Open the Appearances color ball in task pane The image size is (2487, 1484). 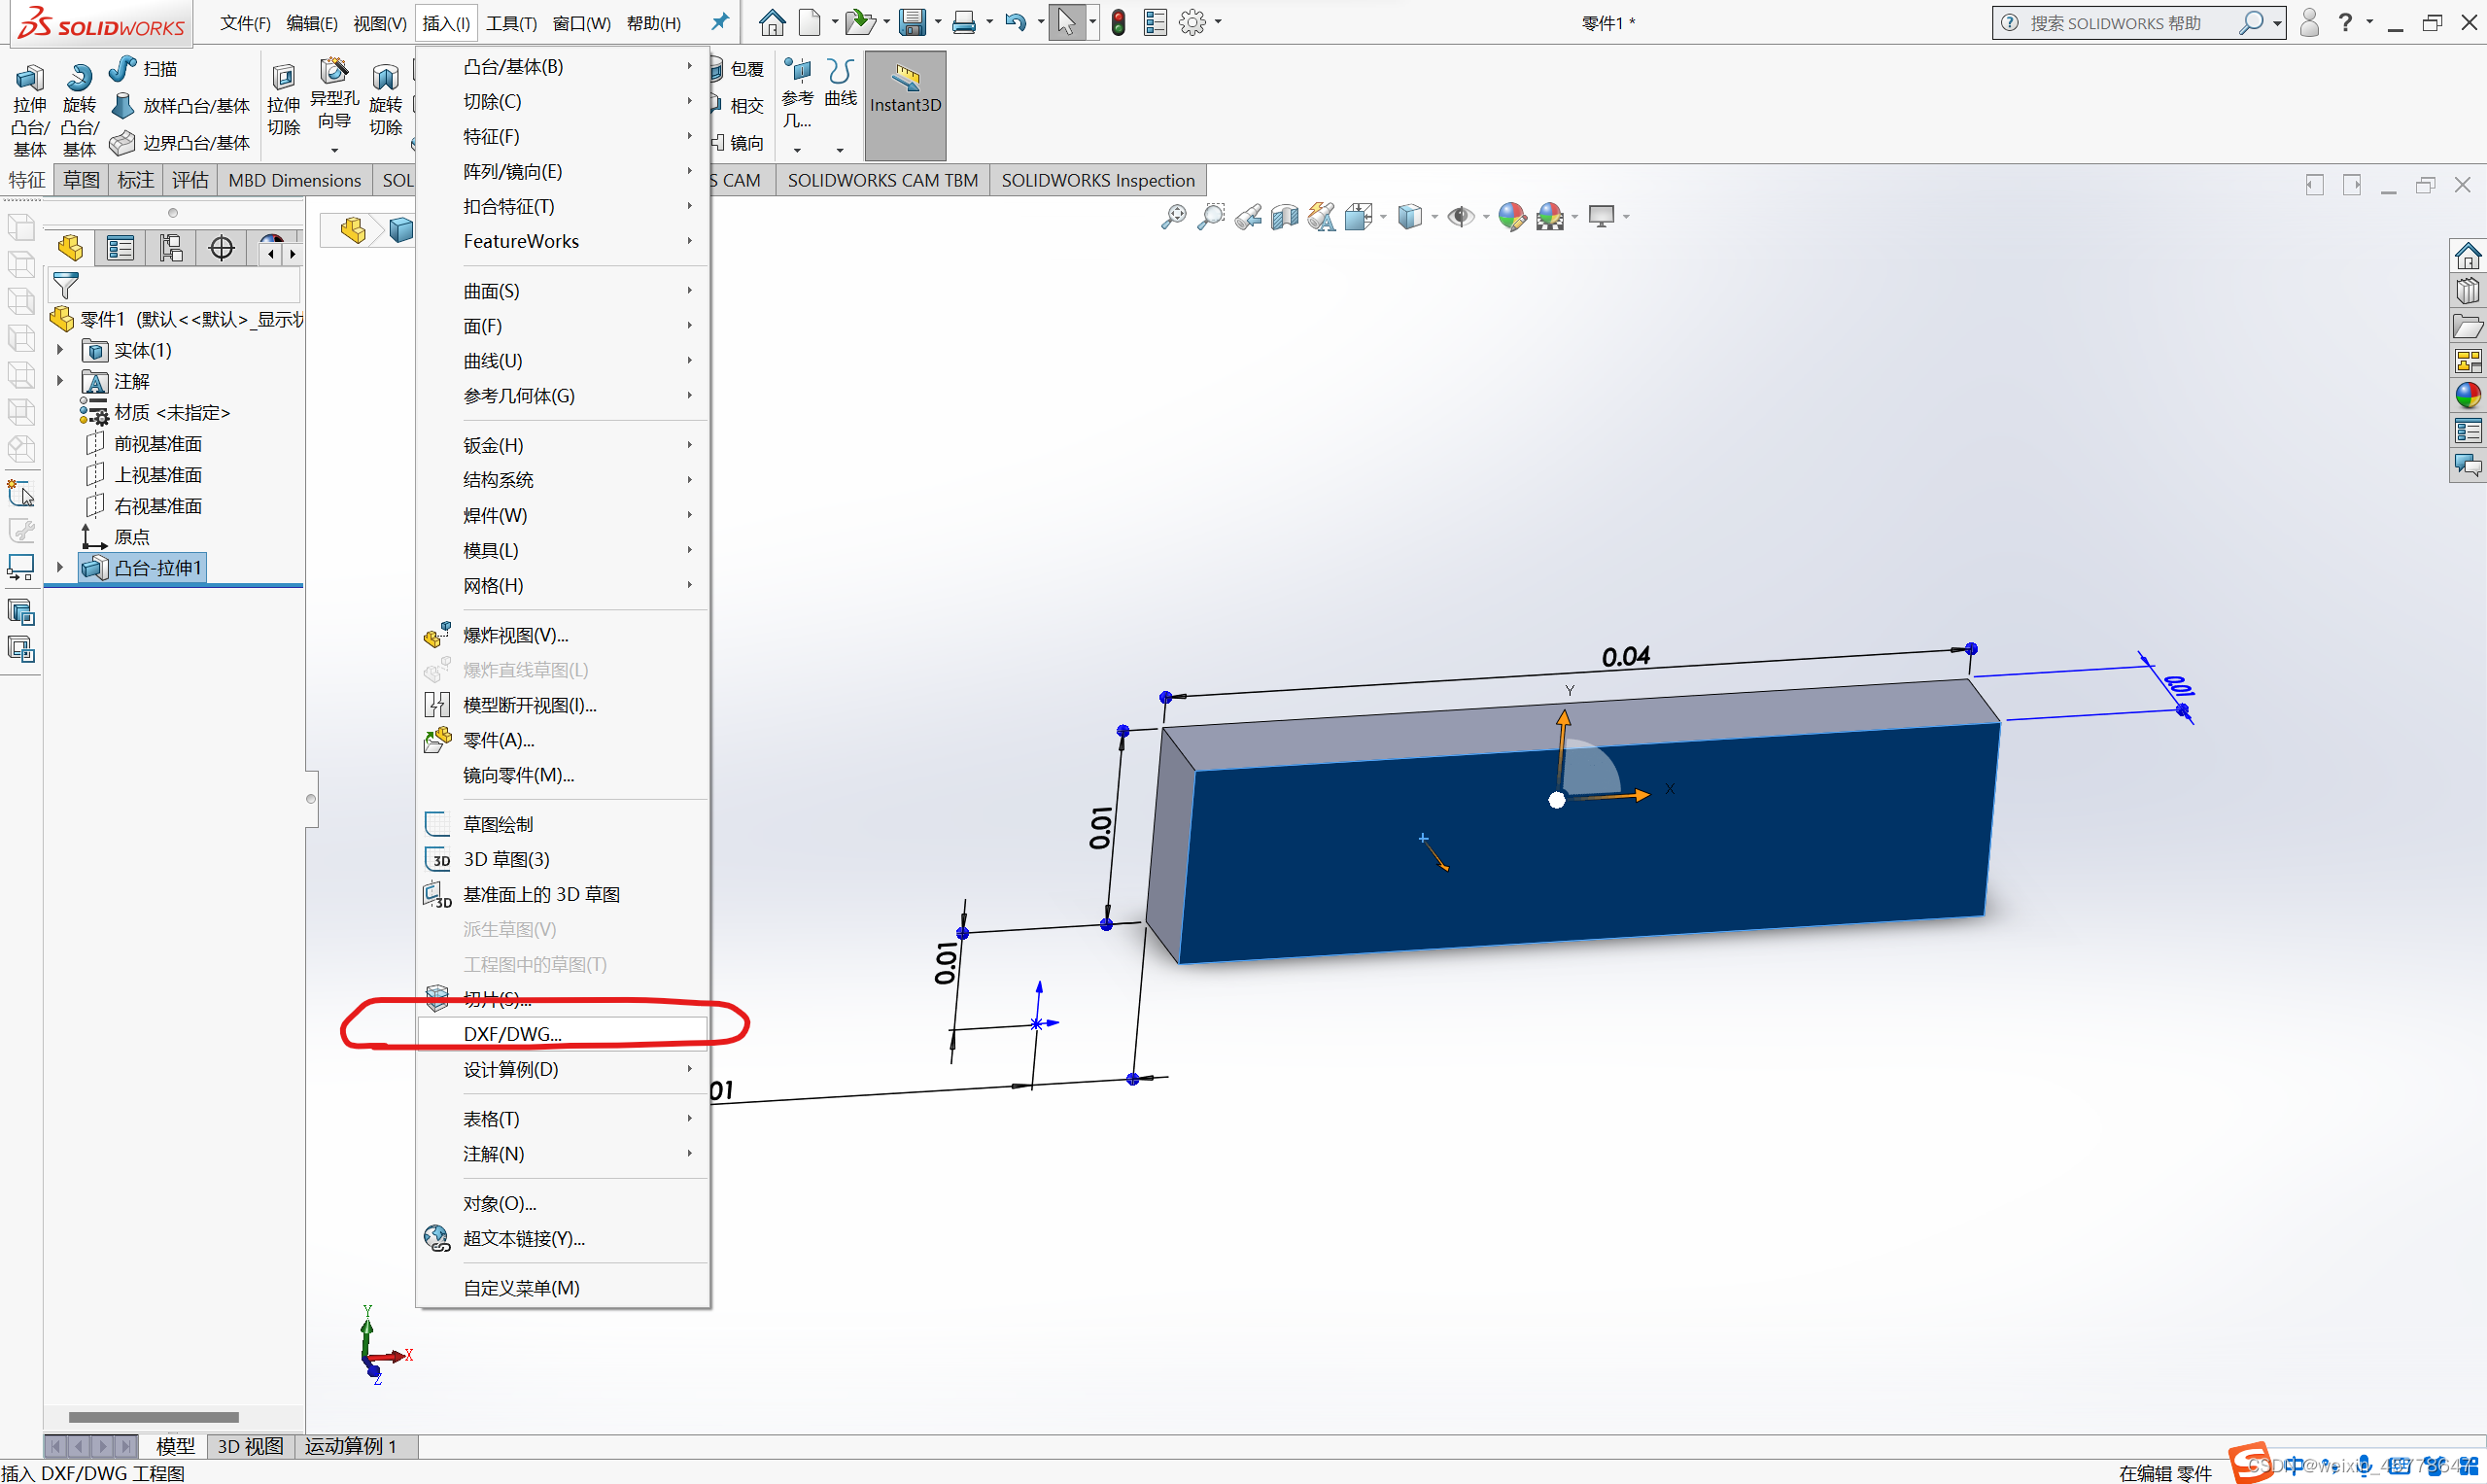pyautogui.click(x=2467, y=396)
